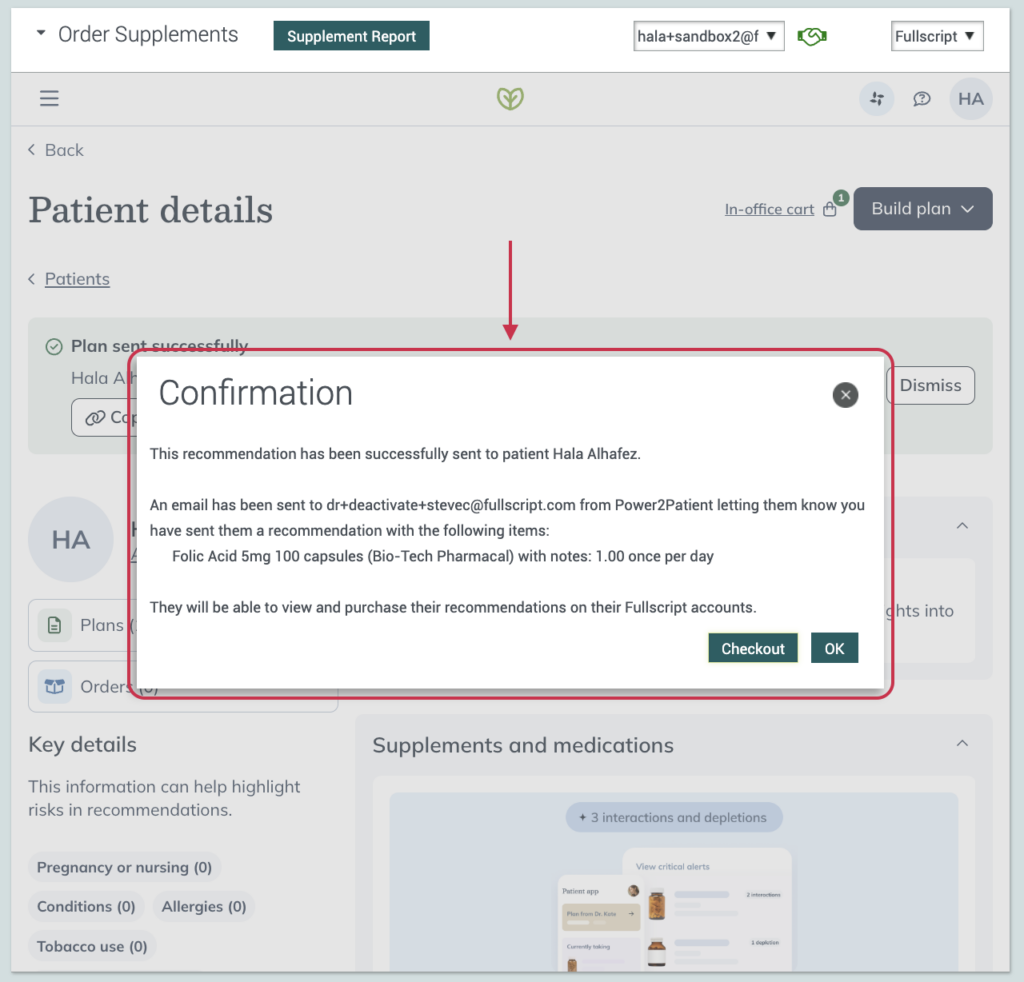The width and height of the screenshot is (1024, 982).
Task: Expand the Build plan dropdown button
Action: point(923,209)
